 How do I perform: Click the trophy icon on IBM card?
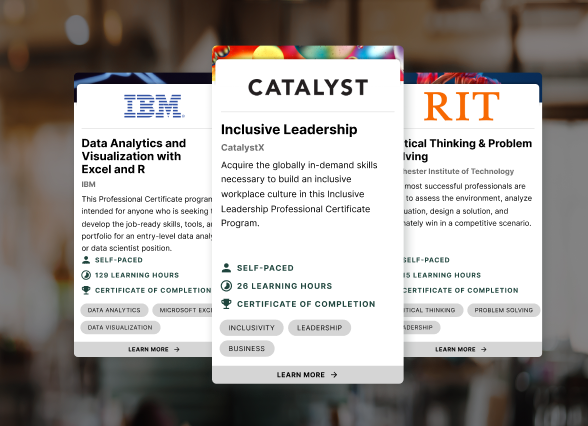[86, 290]
